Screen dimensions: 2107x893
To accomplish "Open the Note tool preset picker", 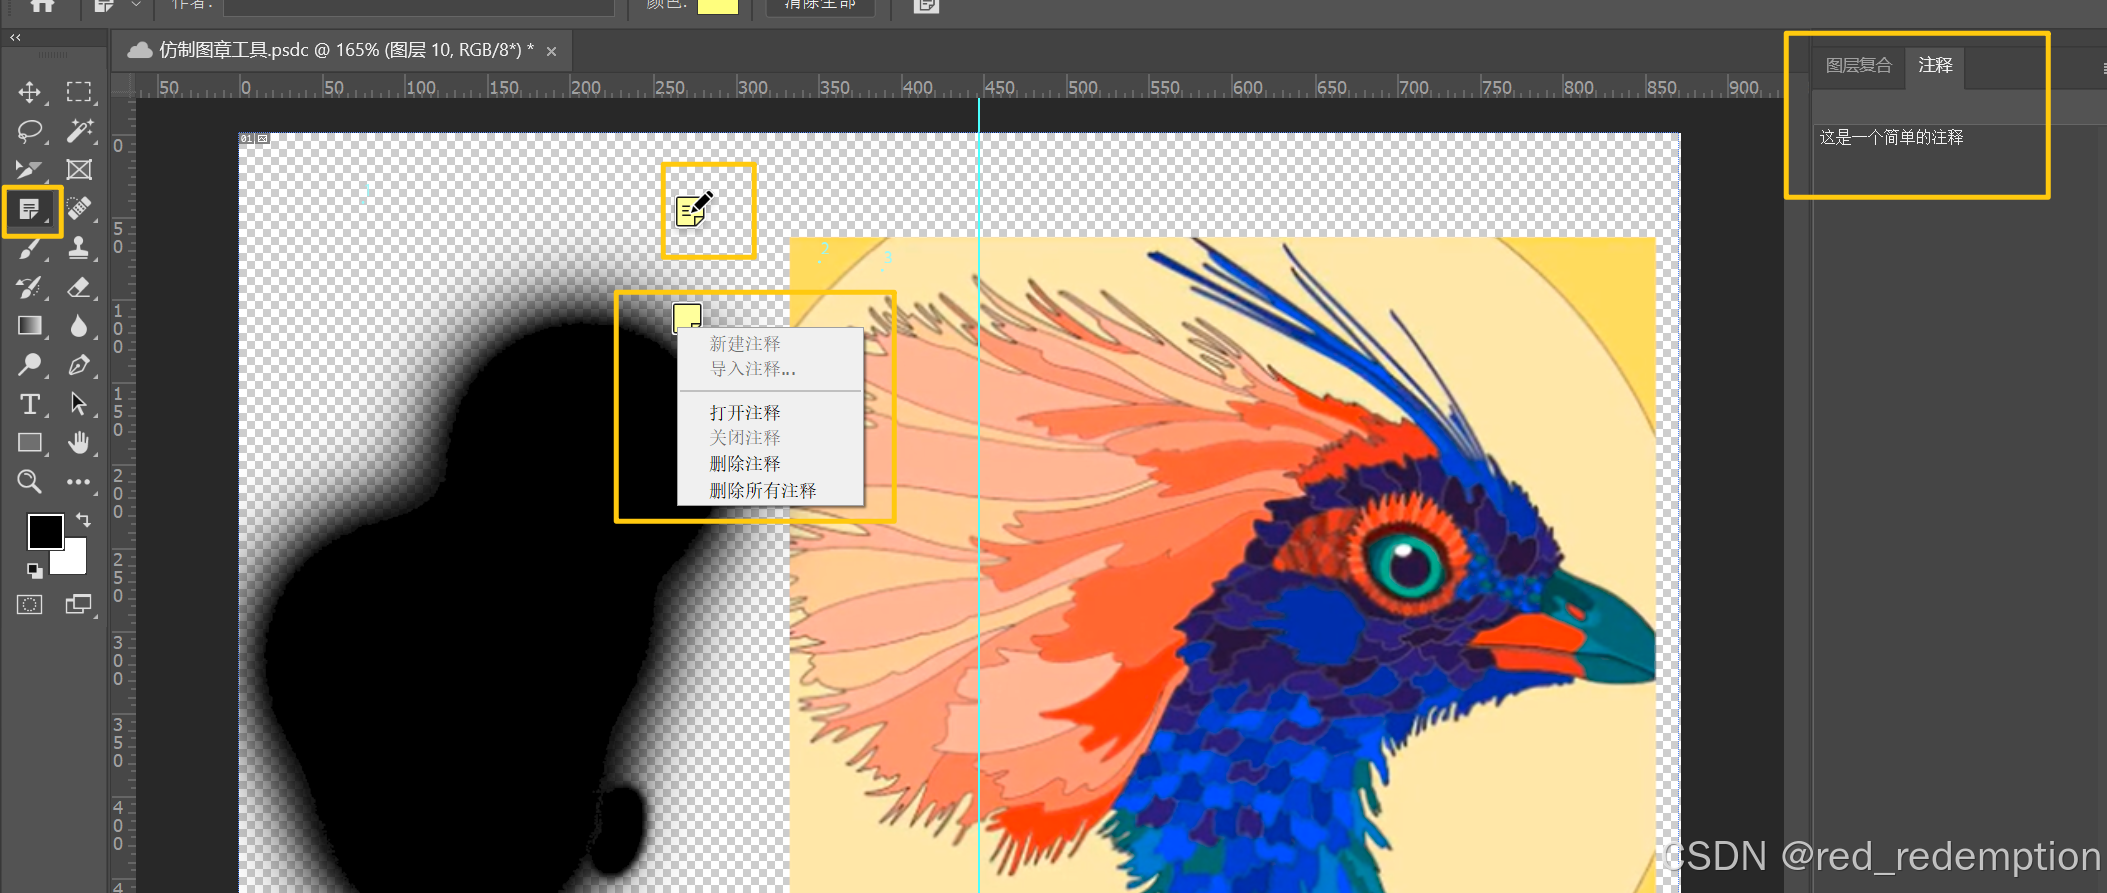I will tap(104, 5).
